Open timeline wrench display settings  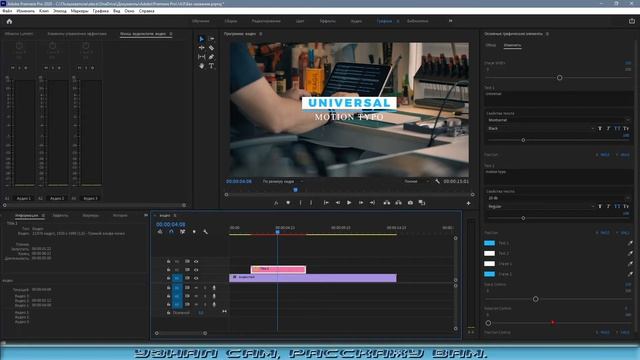pyautogui.click(x=205, y=232)
